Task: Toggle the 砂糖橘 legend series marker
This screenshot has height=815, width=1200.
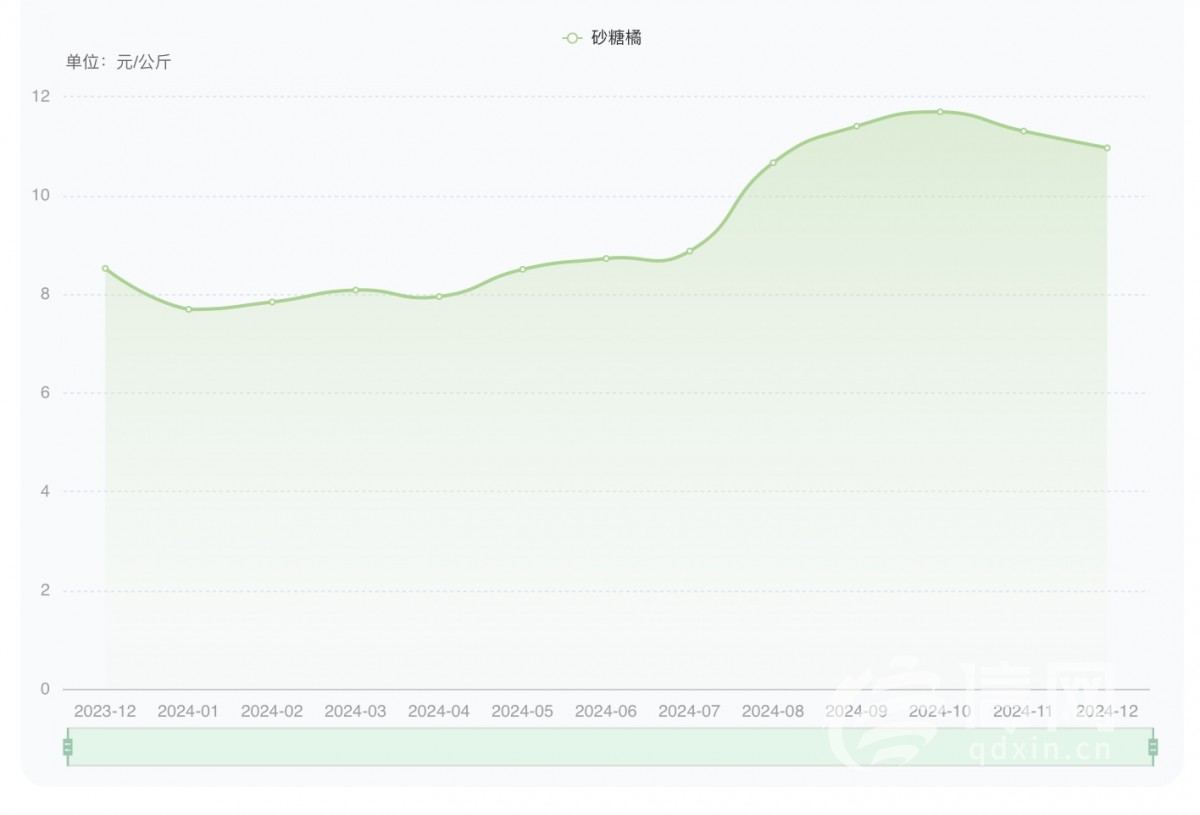Action: [x=572, y=38]
